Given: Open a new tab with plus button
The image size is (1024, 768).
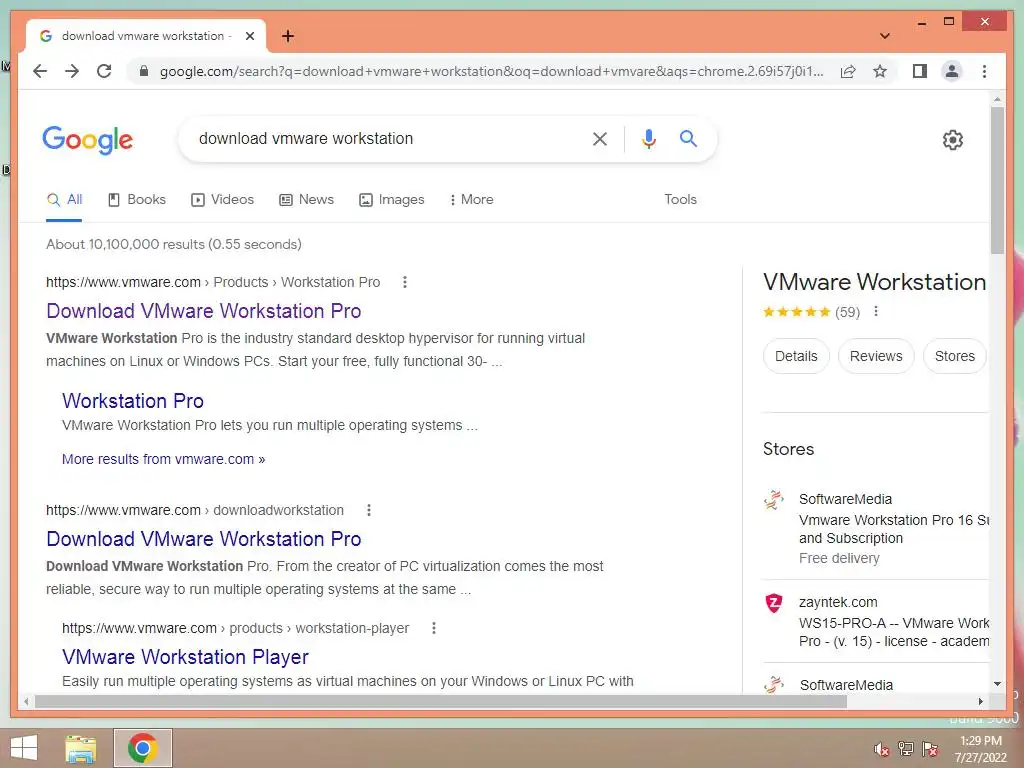Looking at the screenshot, I should (287, 36).
